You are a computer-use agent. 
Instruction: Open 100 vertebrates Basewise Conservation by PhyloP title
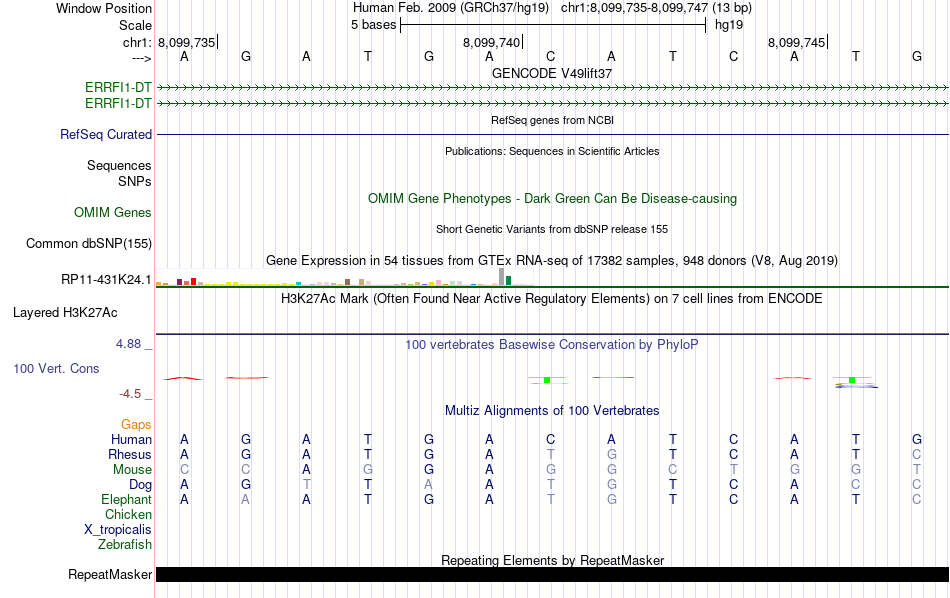tap(552, 345)
